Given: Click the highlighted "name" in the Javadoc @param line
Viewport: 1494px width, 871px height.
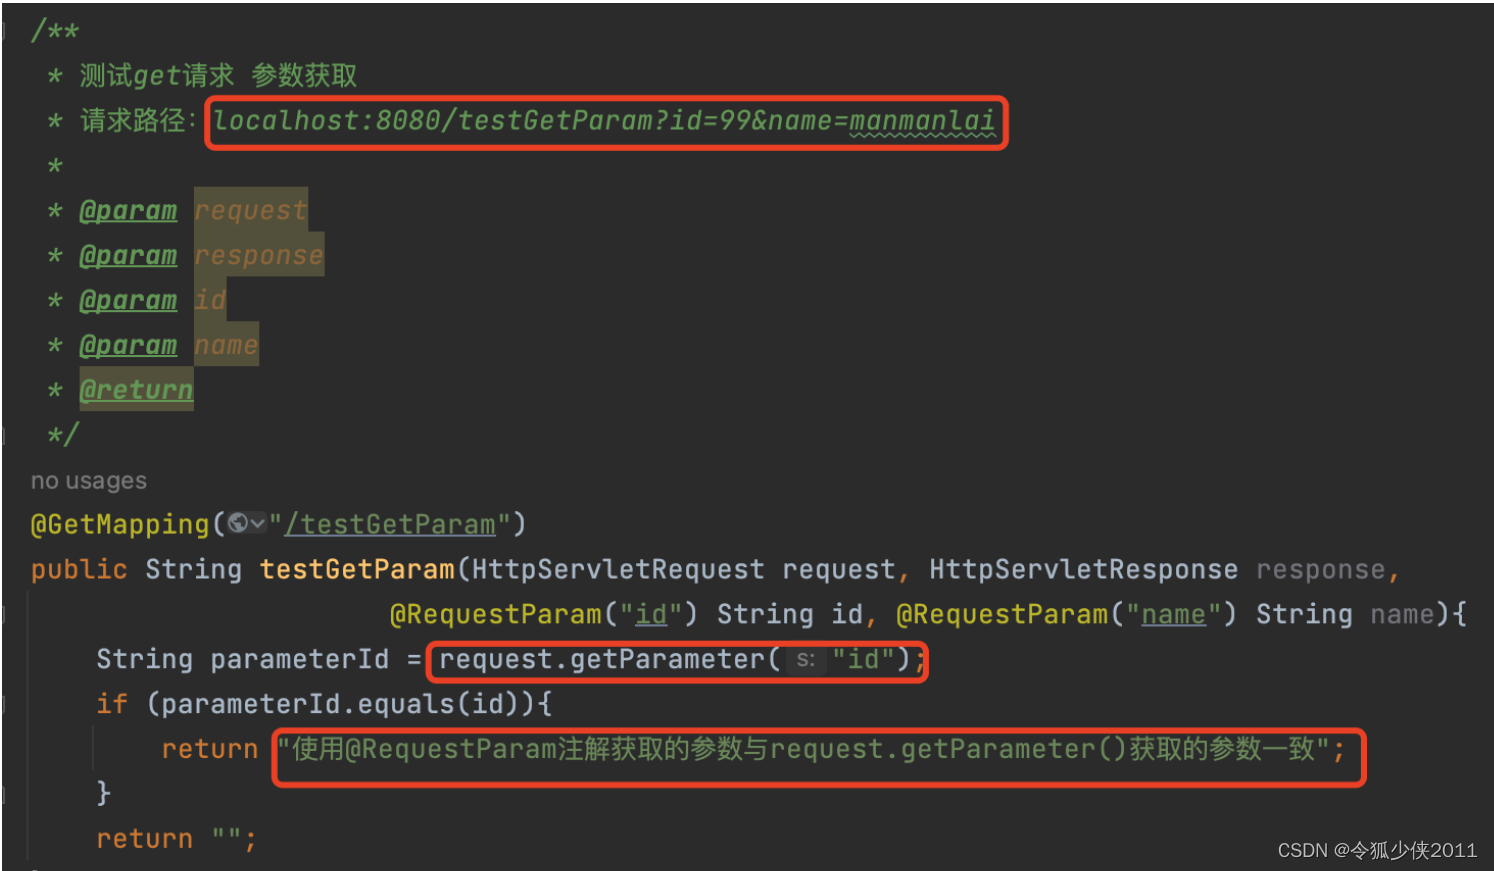Looking at the screenshot, I should [226, 345].
